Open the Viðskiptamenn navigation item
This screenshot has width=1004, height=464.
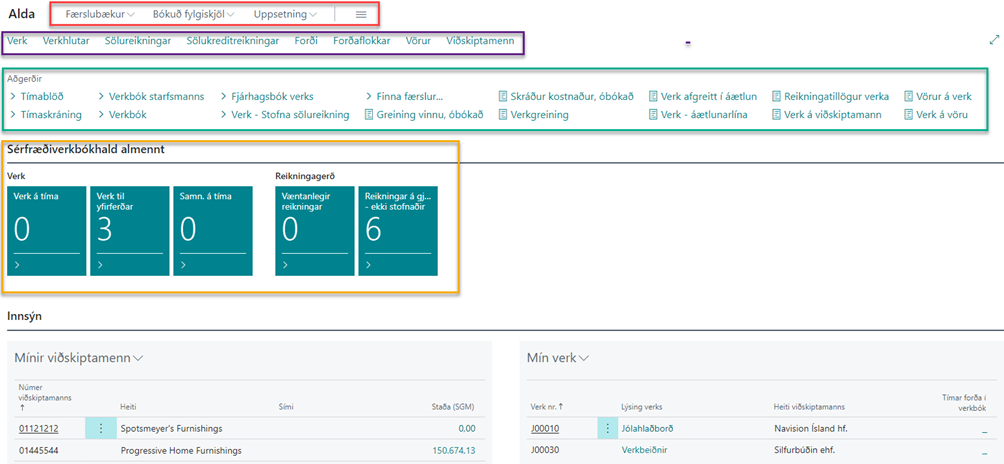(x=480, y=41)
